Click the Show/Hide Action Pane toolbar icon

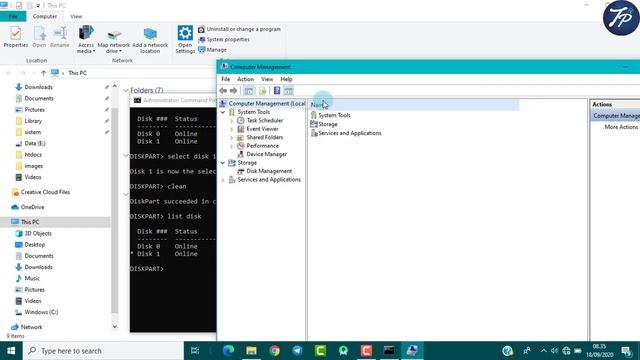coord(289,91)
